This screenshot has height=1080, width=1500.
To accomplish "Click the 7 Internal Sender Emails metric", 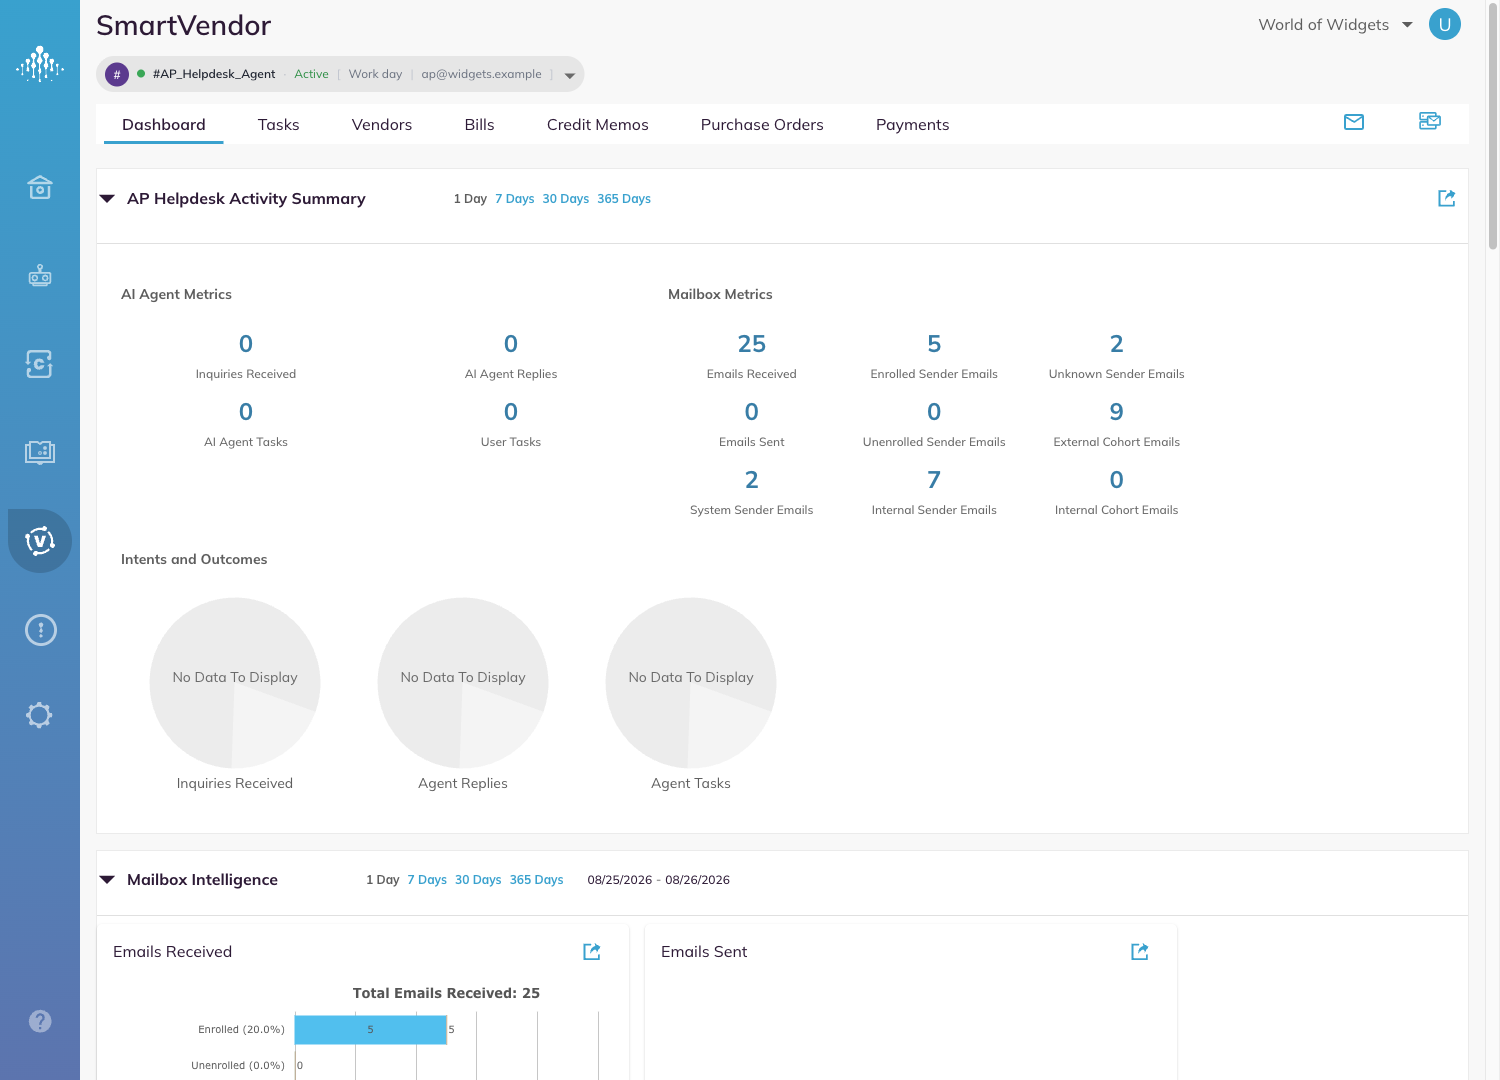I will [x=934, y=480].
